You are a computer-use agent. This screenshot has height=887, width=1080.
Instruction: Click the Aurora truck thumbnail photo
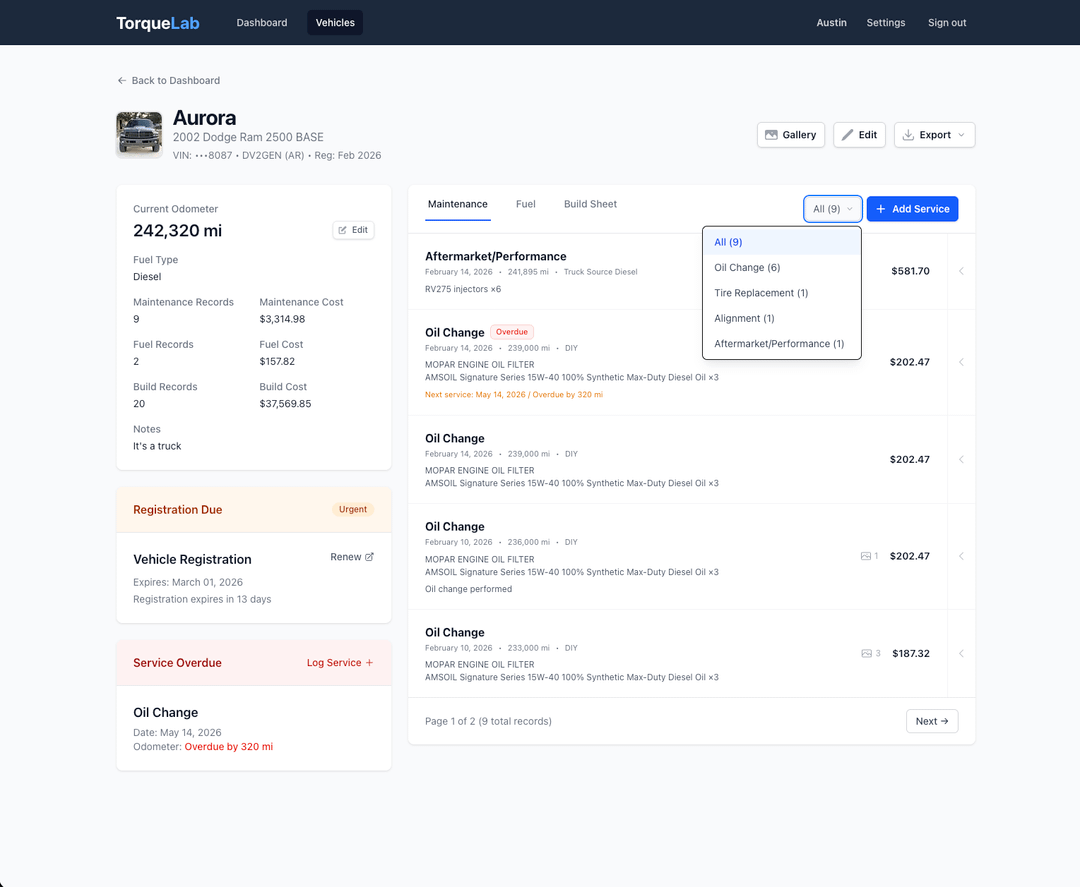(x=139, y=134)
